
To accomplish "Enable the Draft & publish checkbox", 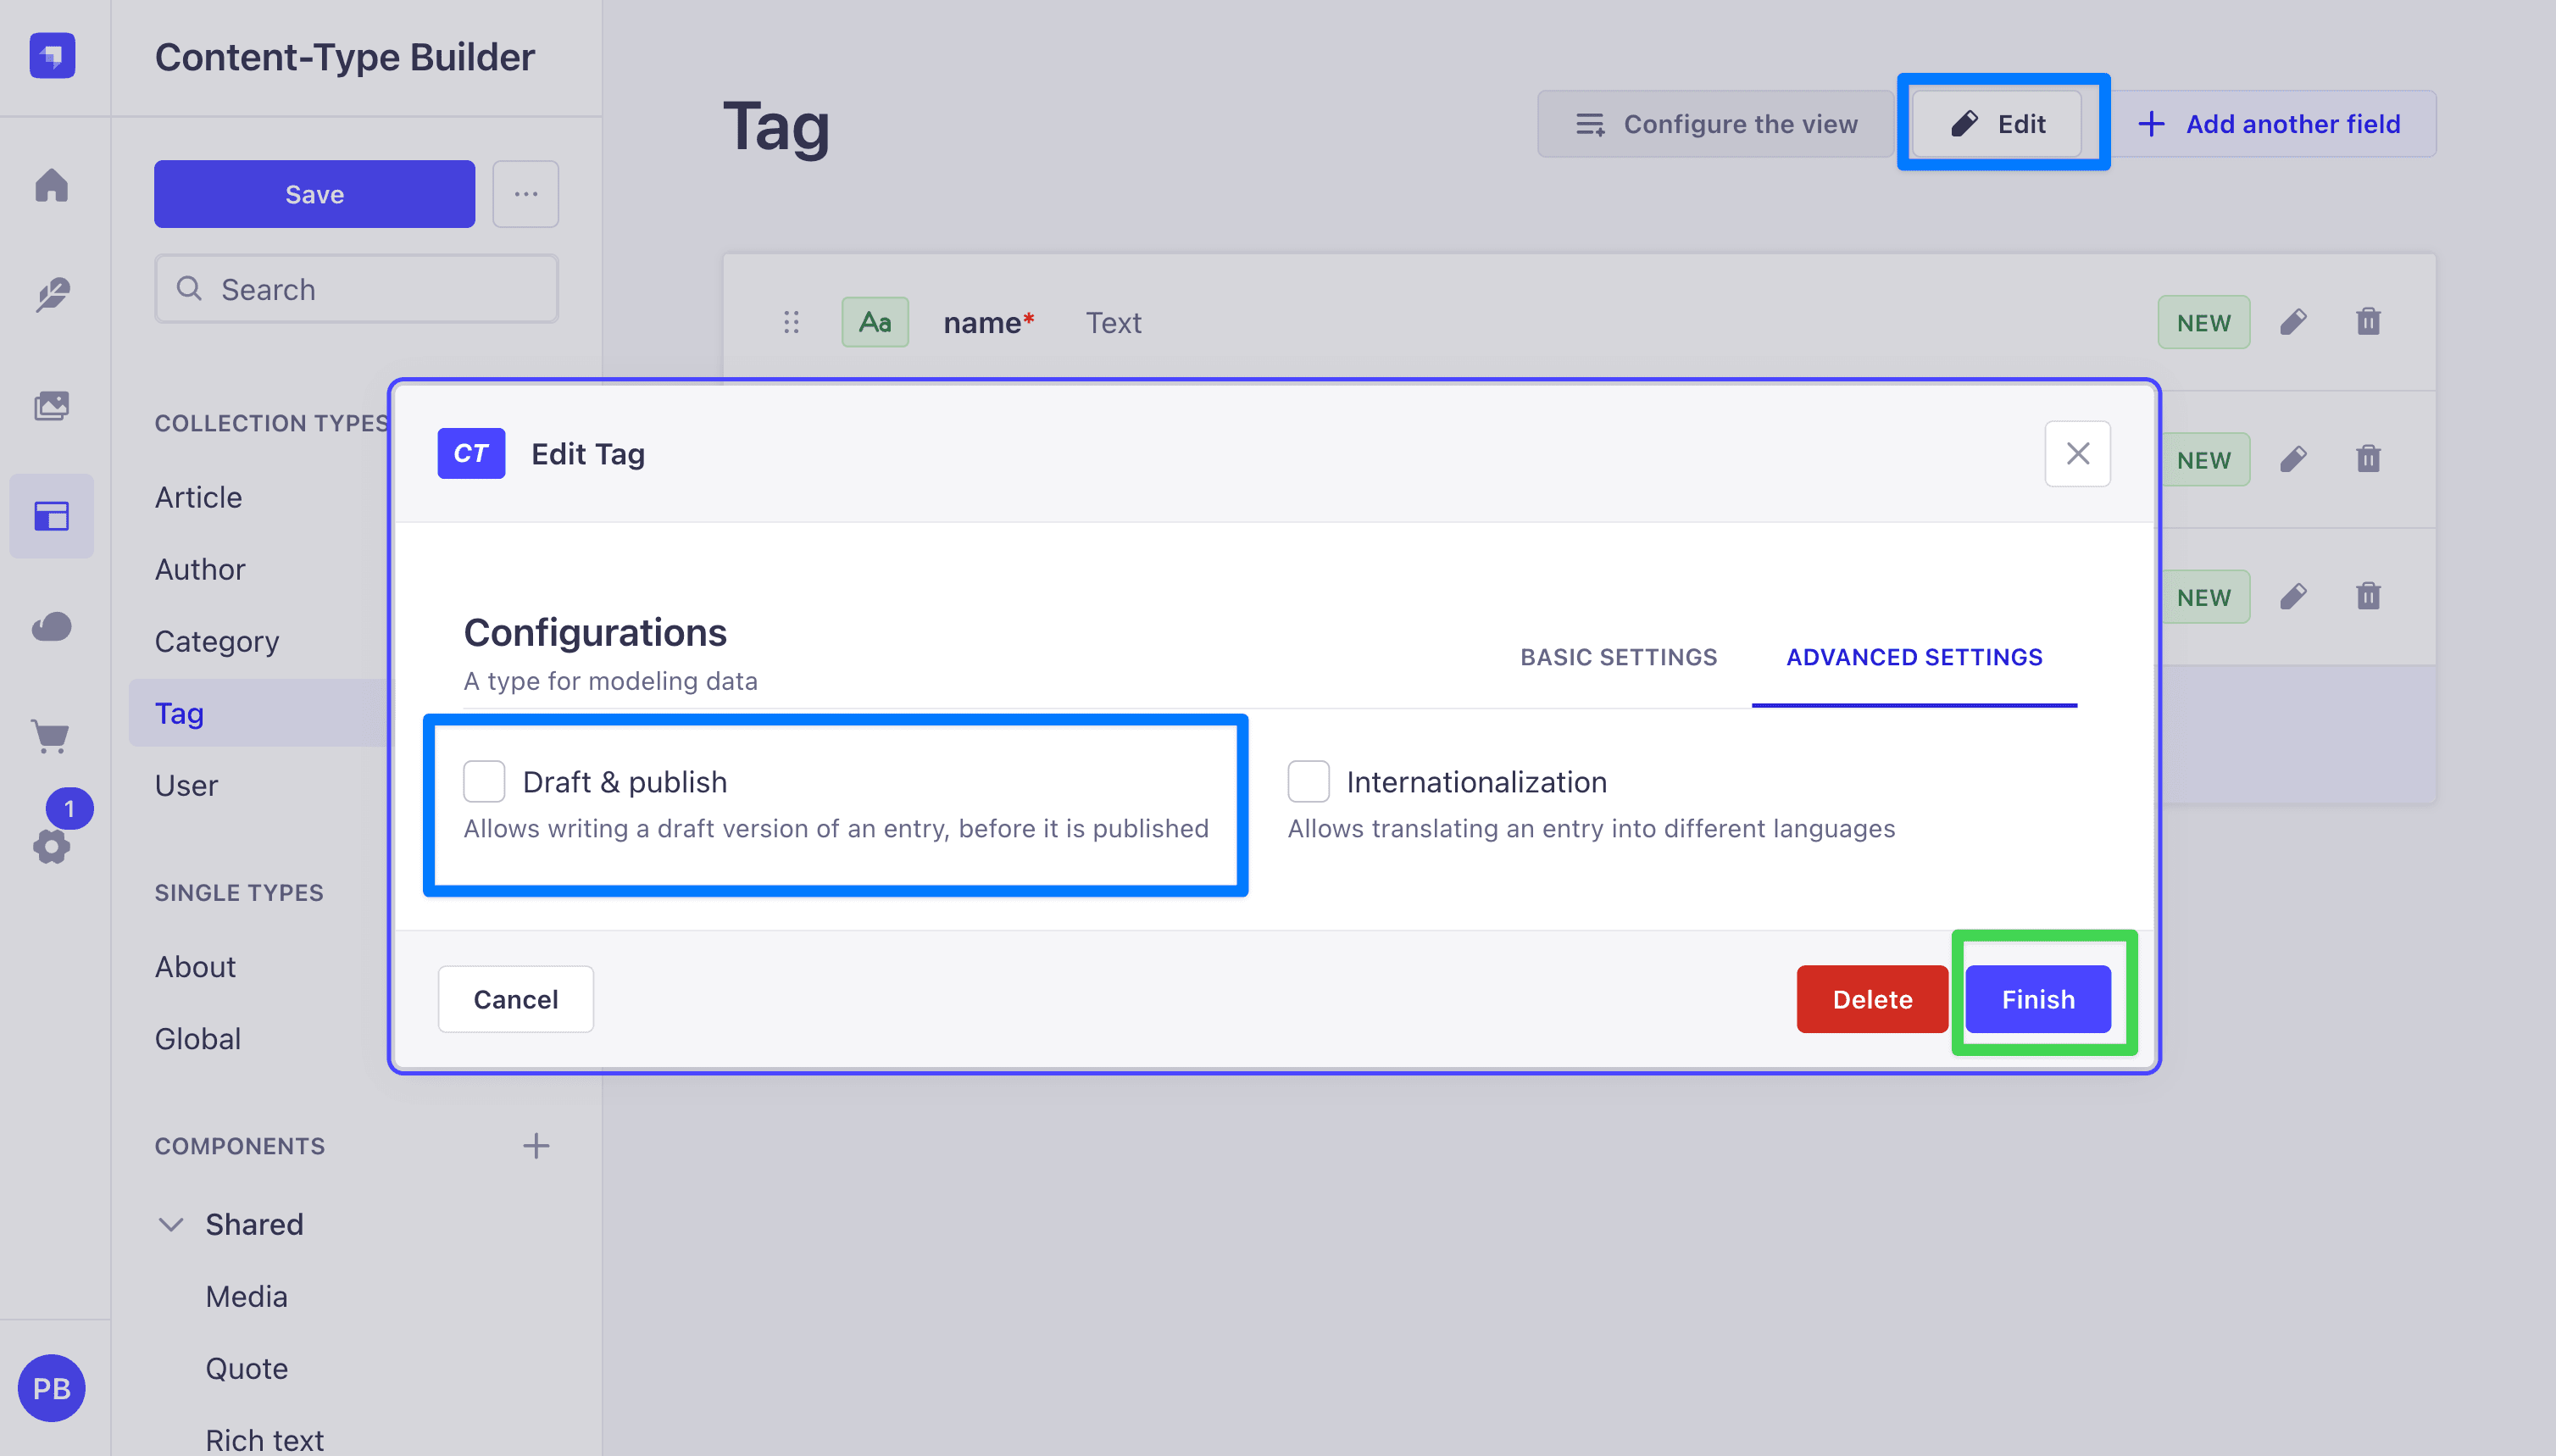I will 484,781.
